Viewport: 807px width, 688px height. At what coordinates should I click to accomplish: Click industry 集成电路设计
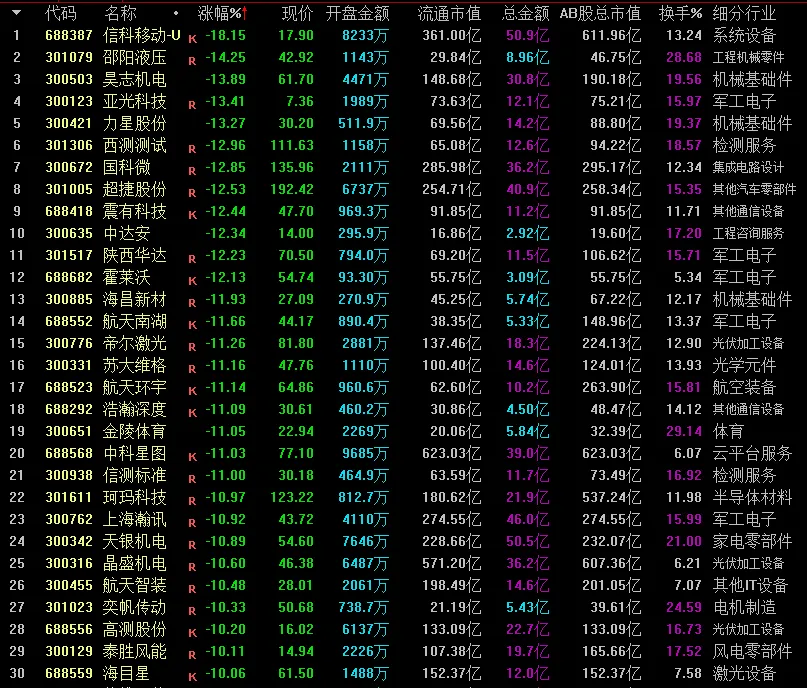click(748, 167)
